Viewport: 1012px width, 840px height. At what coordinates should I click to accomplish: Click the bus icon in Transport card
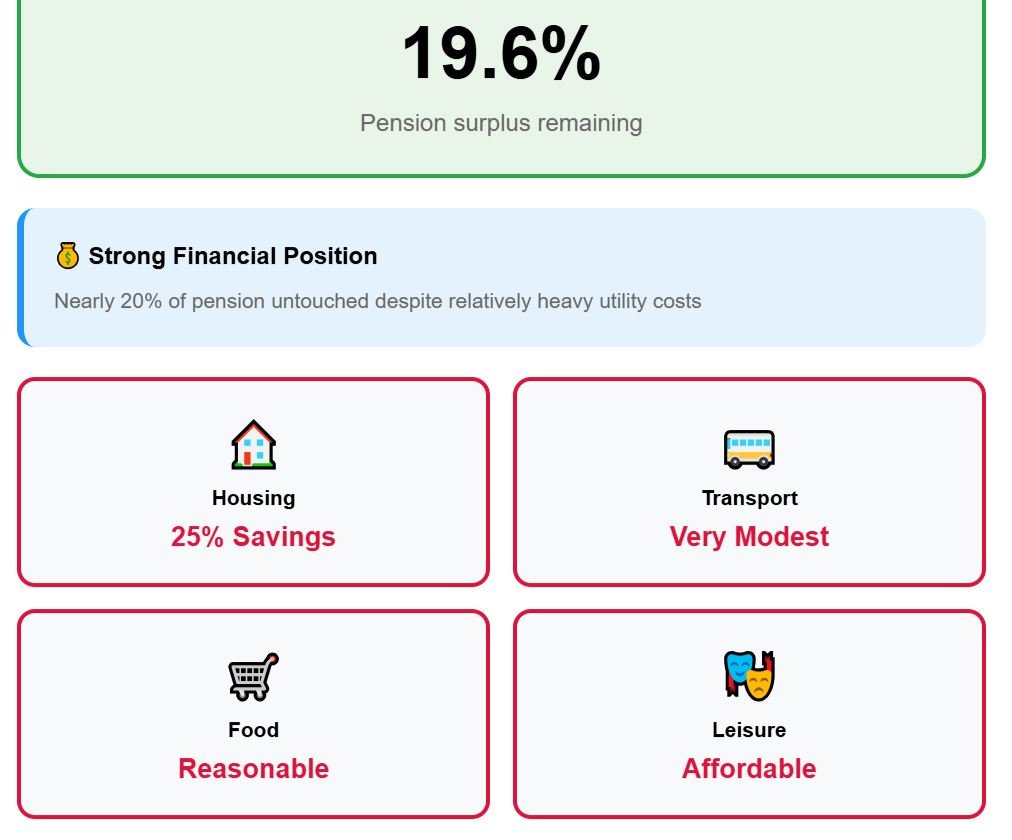click(x=749, y=449)
